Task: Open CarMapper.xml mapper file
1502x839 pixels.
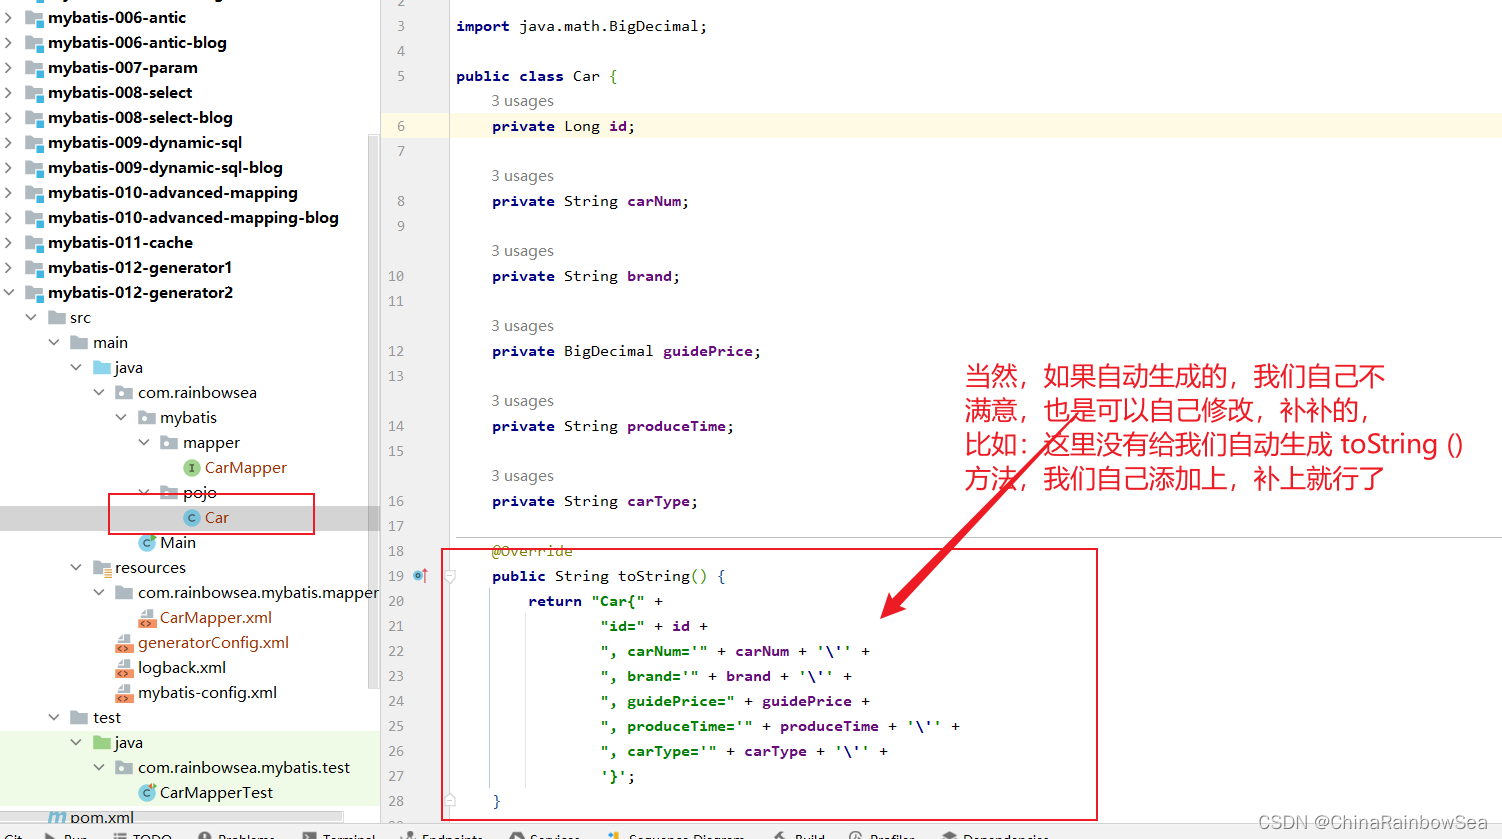Action: [x=215, y=618]
